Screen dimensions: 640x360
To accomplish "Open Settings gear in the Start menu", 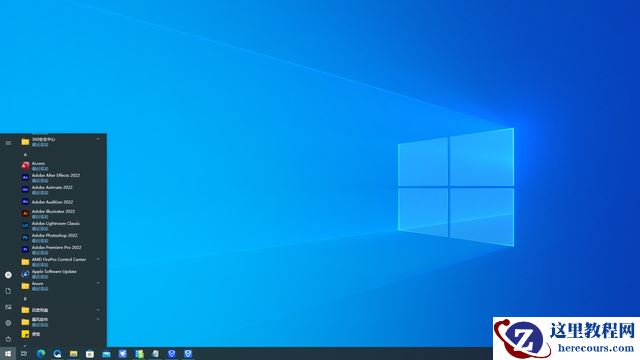I will click(8, 323).
